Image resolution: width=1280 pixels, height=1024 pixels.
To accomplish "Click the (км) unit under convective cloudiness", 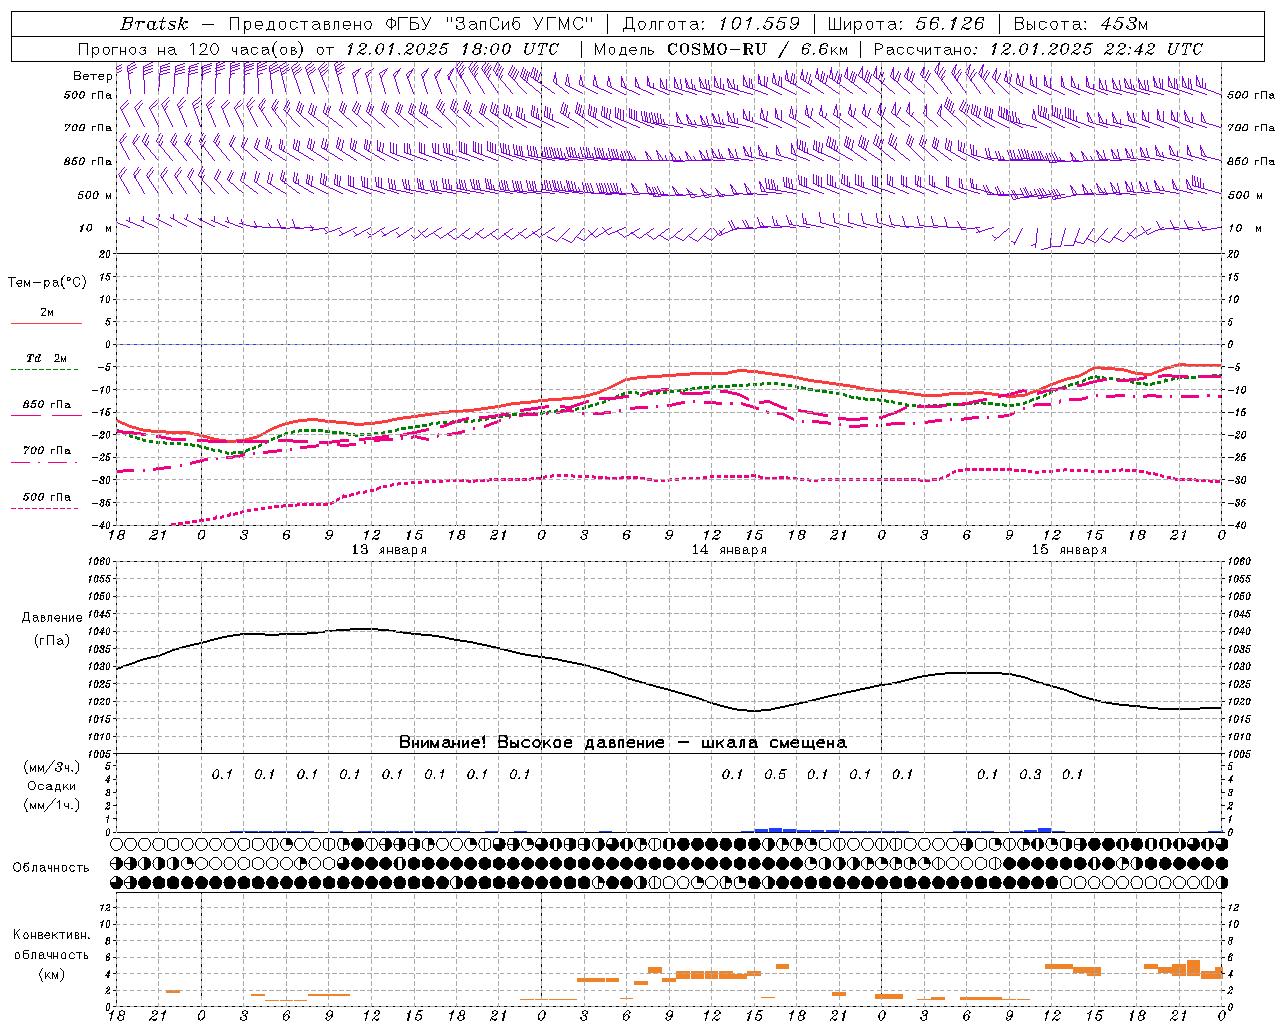I will (51, 974).
